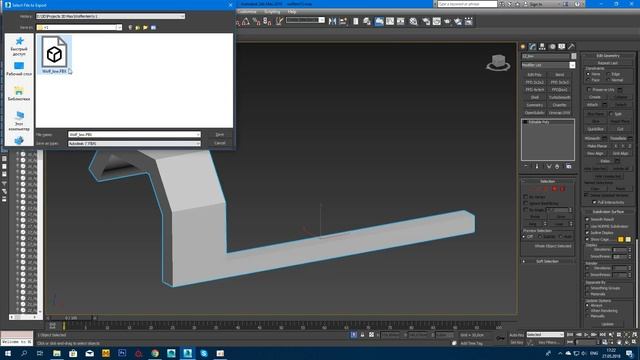Select the Element sub-object level icon
640x360 pixels.
point(562,189)
